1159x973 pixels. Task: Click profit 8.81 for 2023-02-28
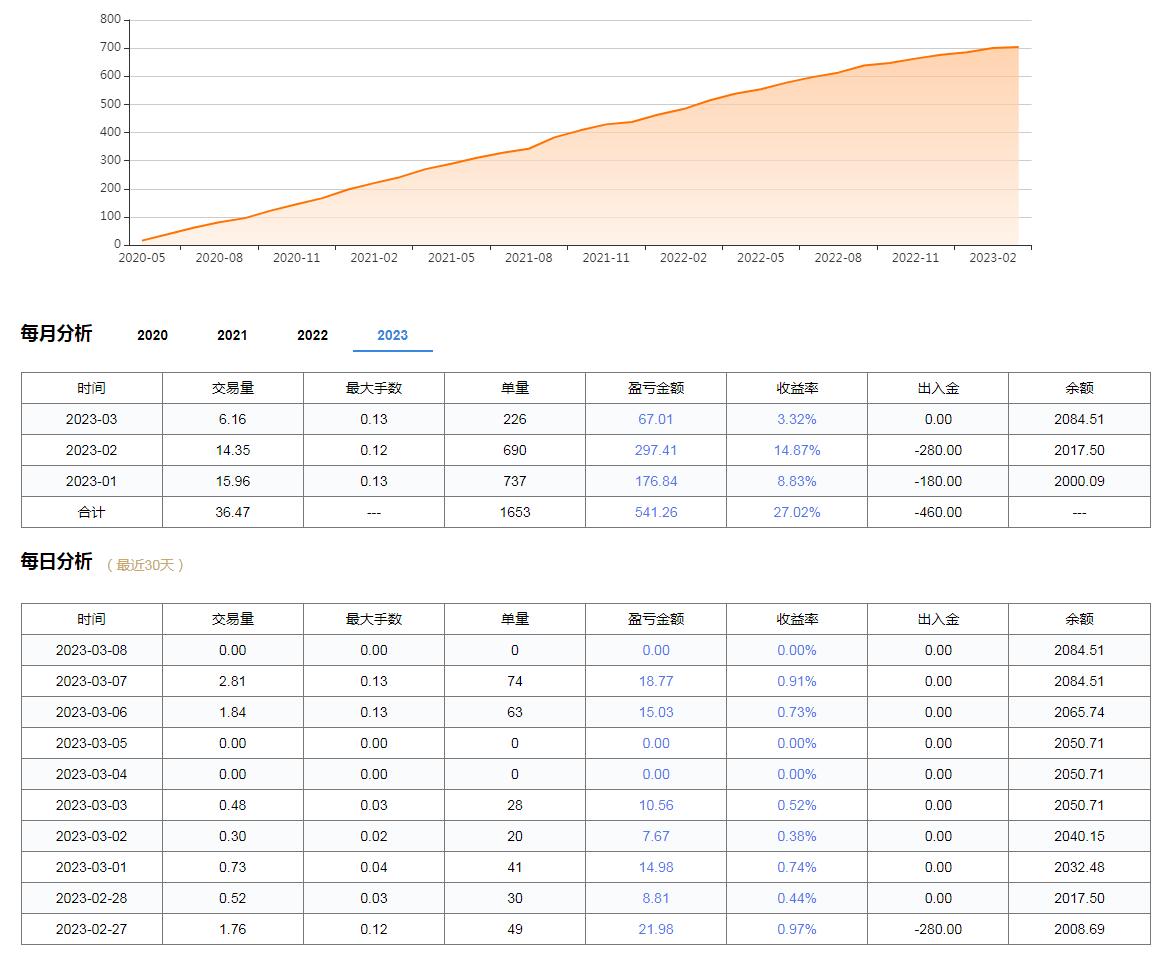point(656,898)
